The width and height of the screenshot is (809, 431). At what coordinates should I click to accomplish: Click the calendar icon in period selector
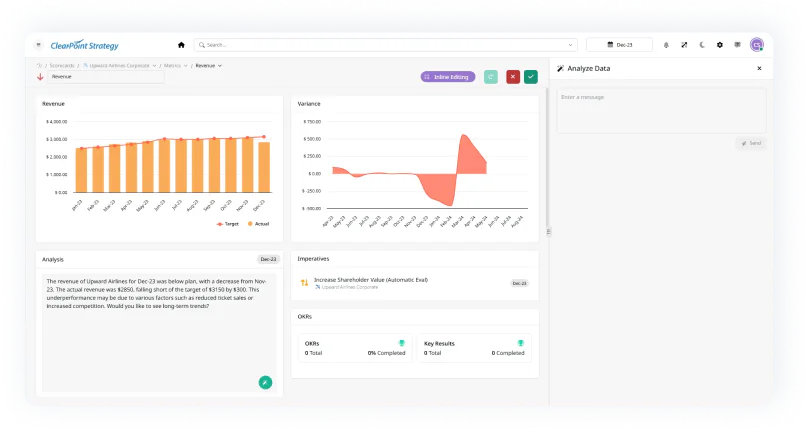click(x=610, y=45)
